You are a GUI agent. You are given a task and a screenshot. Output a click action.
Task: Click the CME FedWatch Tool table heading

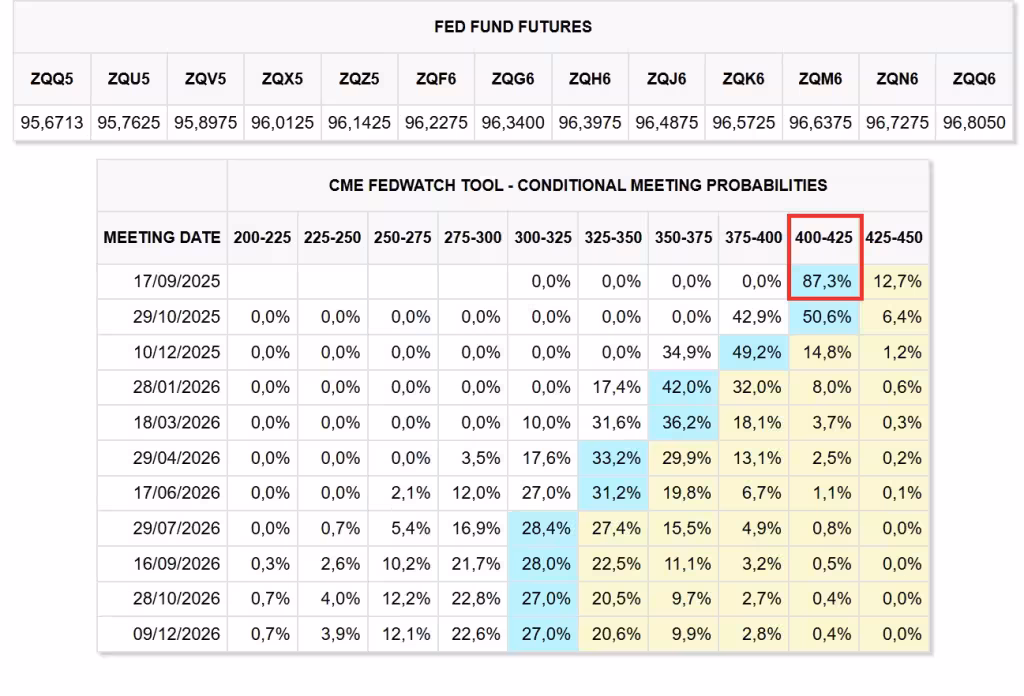(x=578, y=185)
